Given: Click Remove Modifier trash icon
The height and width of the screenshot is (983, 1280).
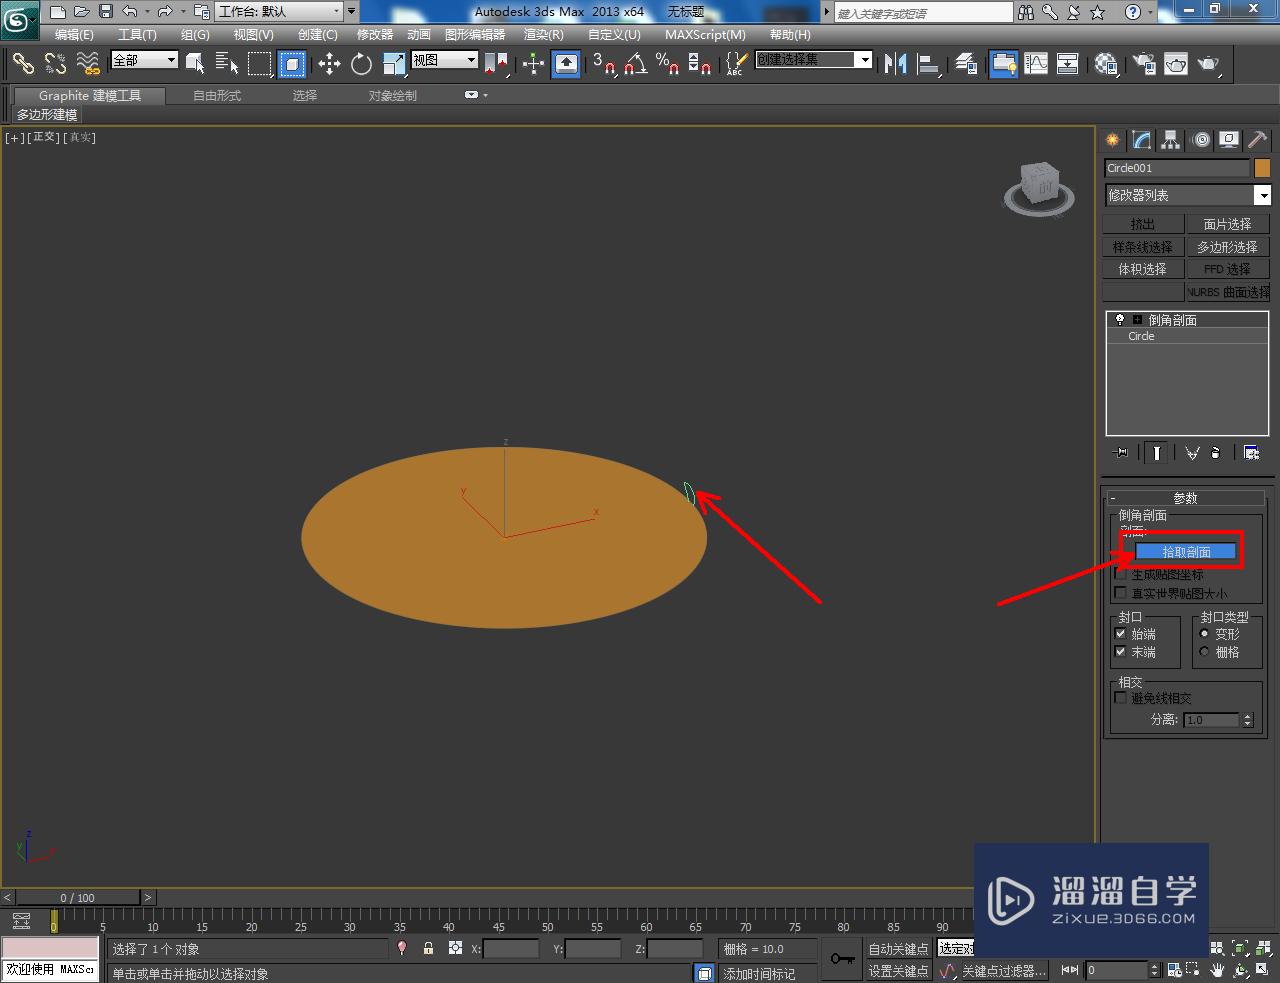Looking at the screenshot, I should (x=1216, y=453).
